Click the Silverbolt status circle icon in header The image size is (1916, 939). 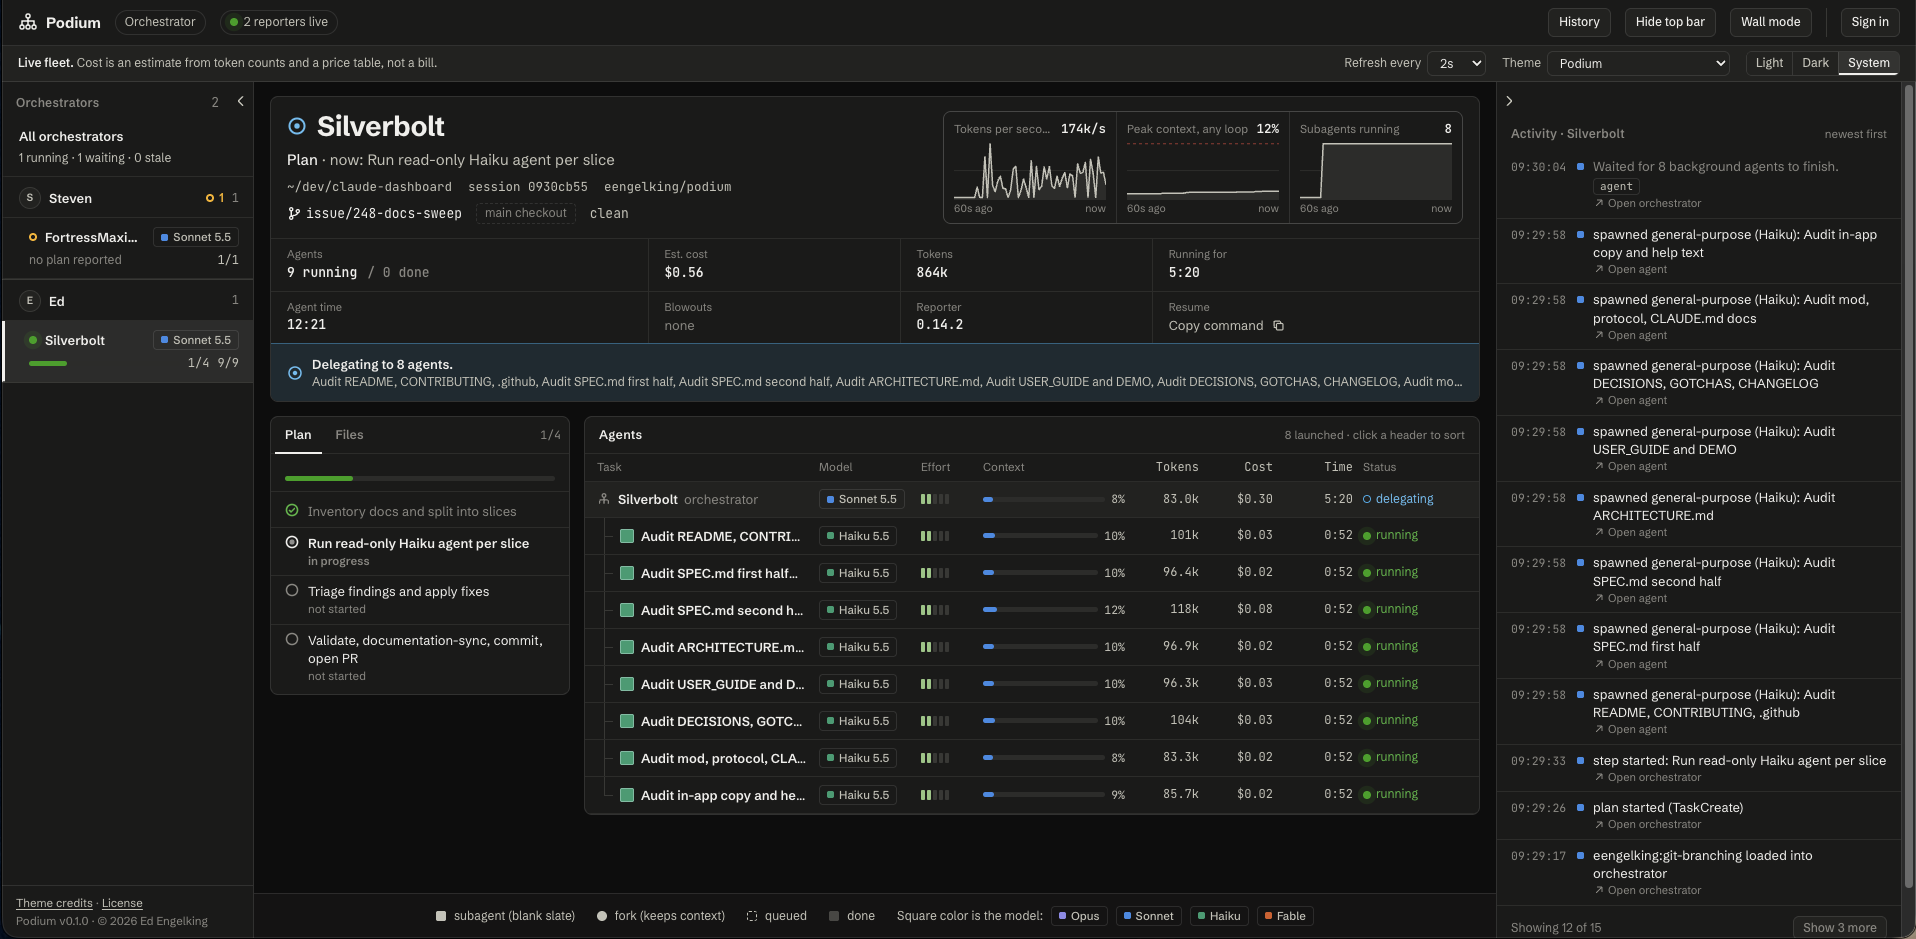coord(297,126)
